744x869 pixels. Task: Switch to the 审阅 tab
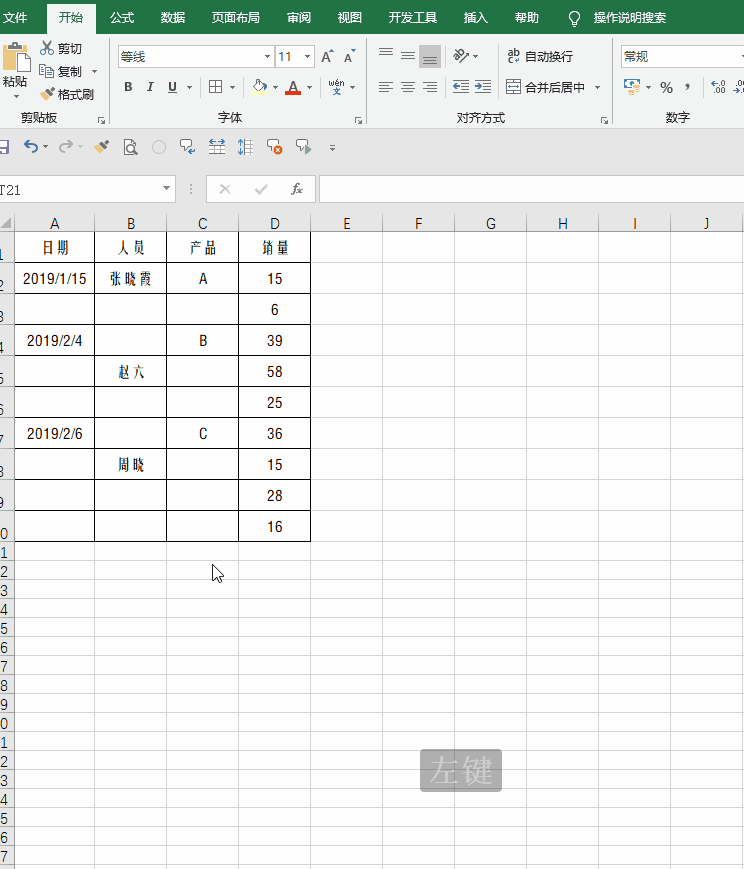click(299, 18)
